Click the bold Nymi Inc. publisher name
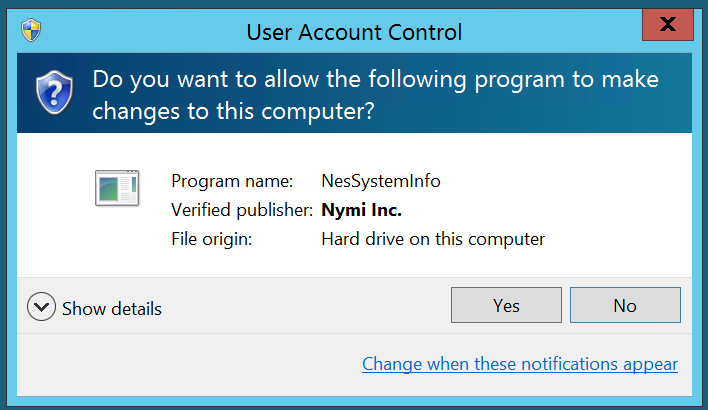 [x=361, y=210]
